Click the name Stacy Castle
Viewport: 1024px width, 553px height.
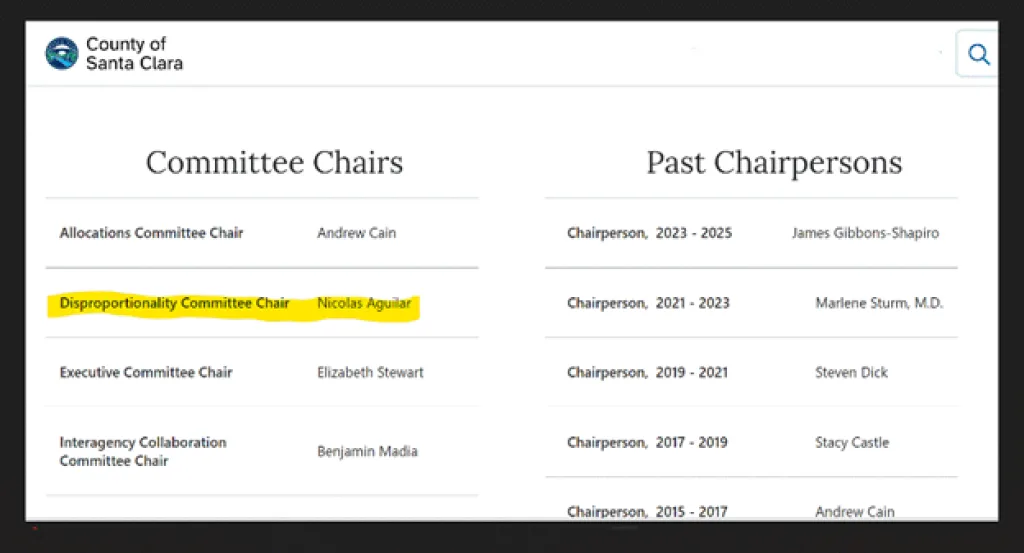[851, 442]
